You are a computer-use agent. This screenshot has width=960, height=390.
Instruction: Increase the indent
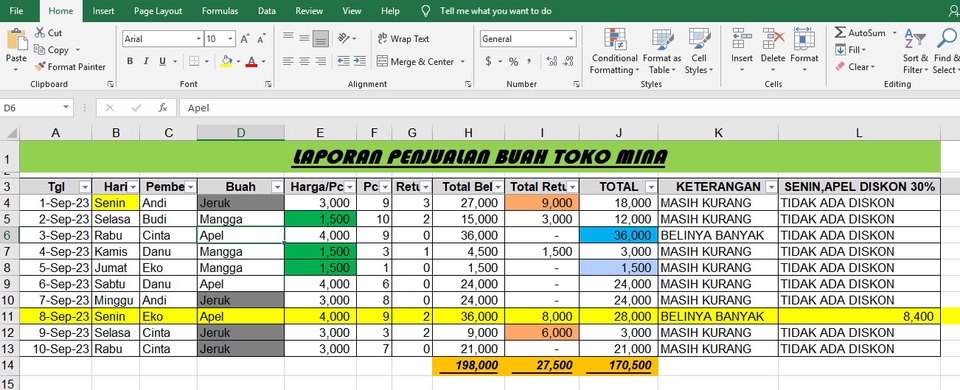359,61
